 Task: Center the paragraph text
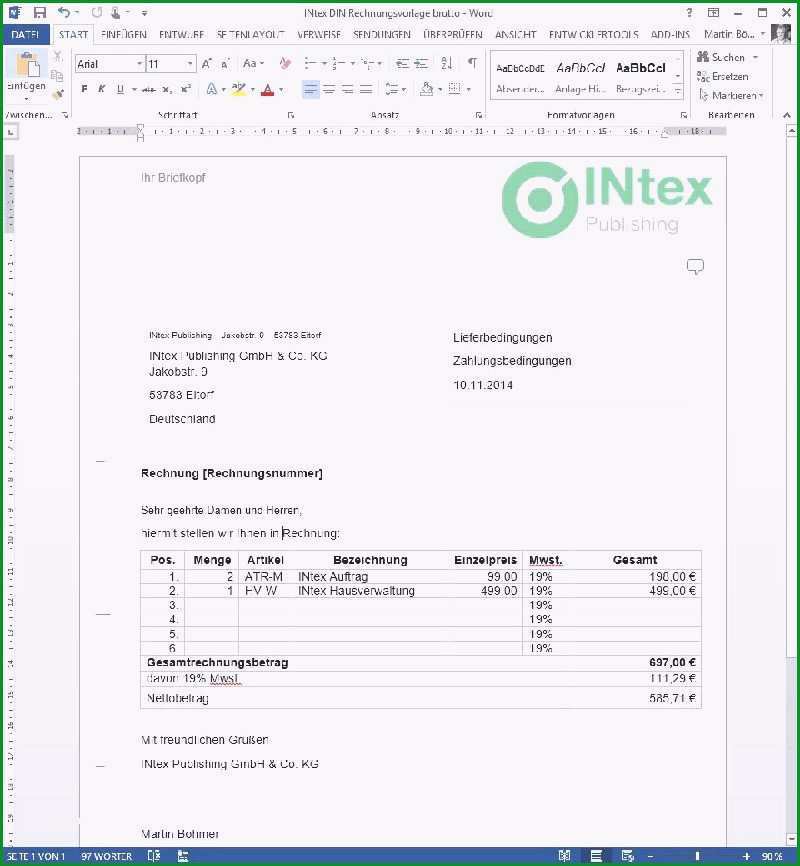tap(329, 89)
